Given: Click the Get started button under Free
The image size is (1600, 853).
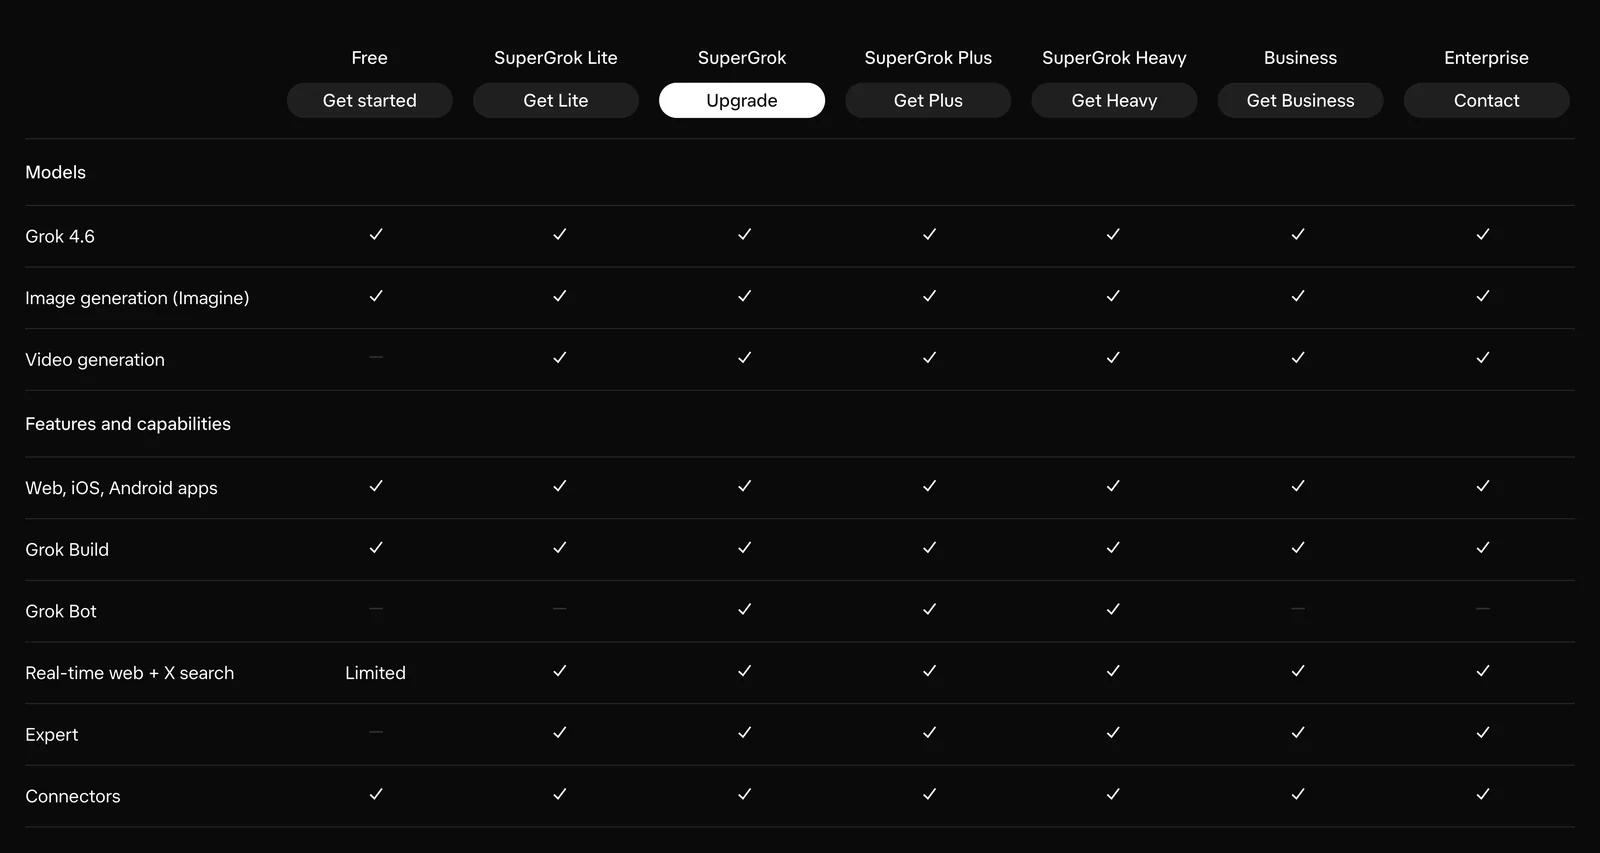Looking at the screenshot, I should coord(369,100).
